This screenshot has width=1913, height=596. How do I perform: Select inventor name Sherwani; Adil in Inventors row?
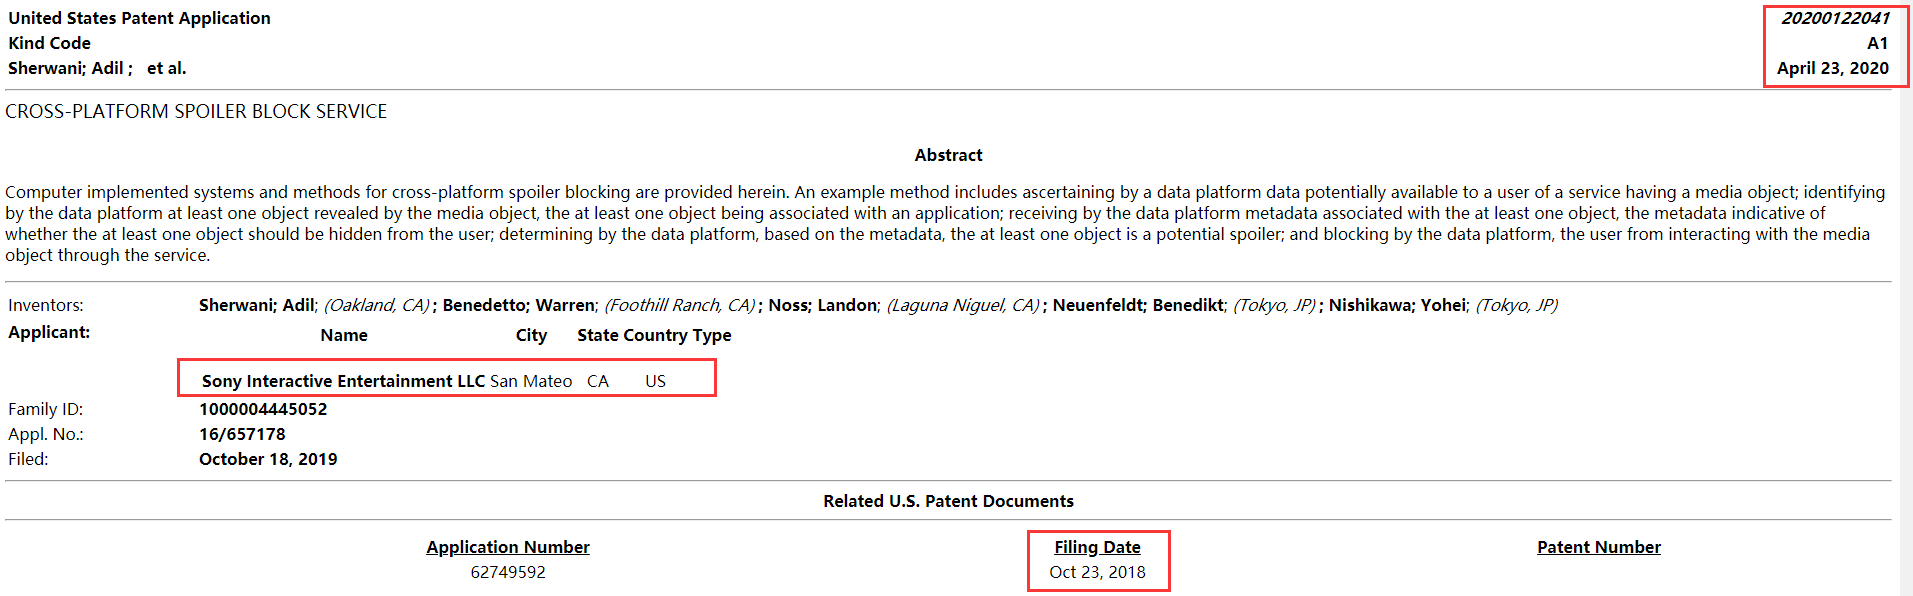pyautogui.click(x=256, y=305)
